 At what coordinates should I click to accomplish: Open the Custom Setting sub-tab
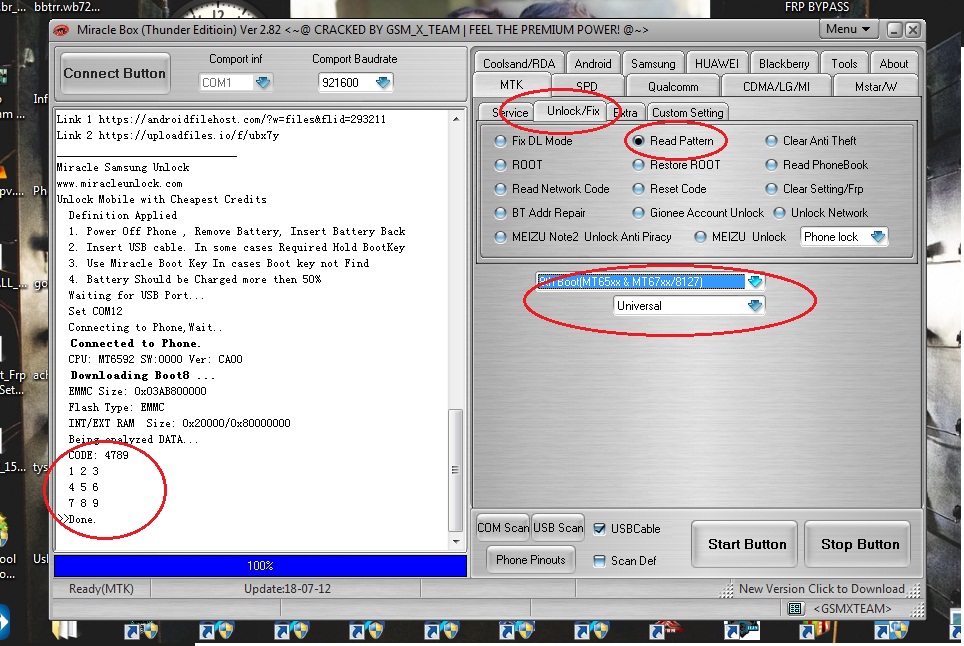pyautogui.click(x=687, y=112)
